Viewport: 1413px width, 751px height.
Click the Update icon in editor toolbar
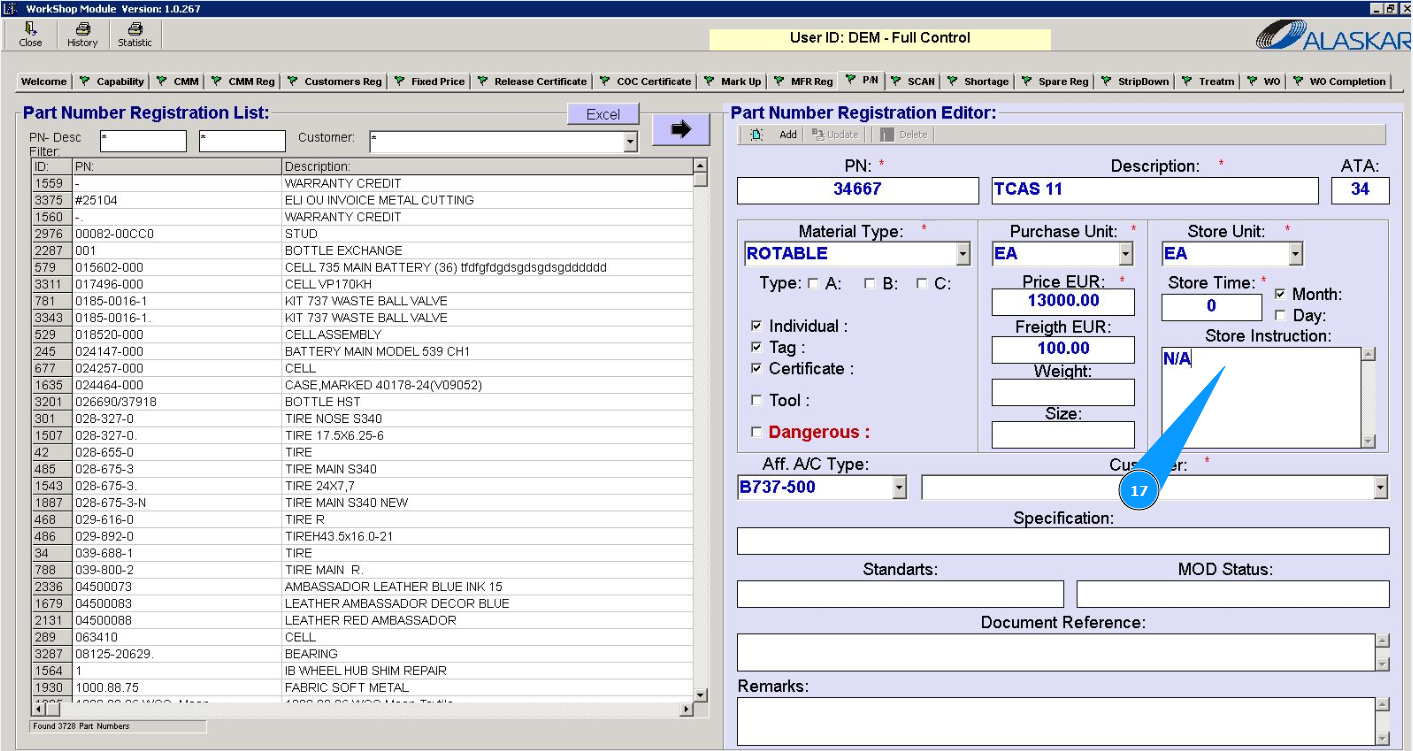[818, 135]
